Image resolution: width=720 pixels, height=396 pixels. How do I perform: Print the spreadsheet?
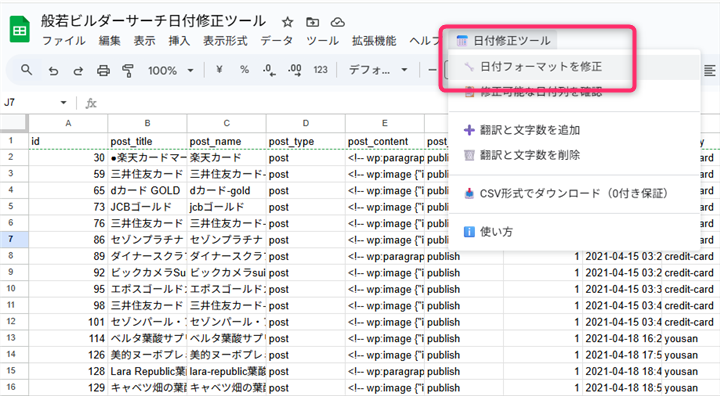[103, 70]
